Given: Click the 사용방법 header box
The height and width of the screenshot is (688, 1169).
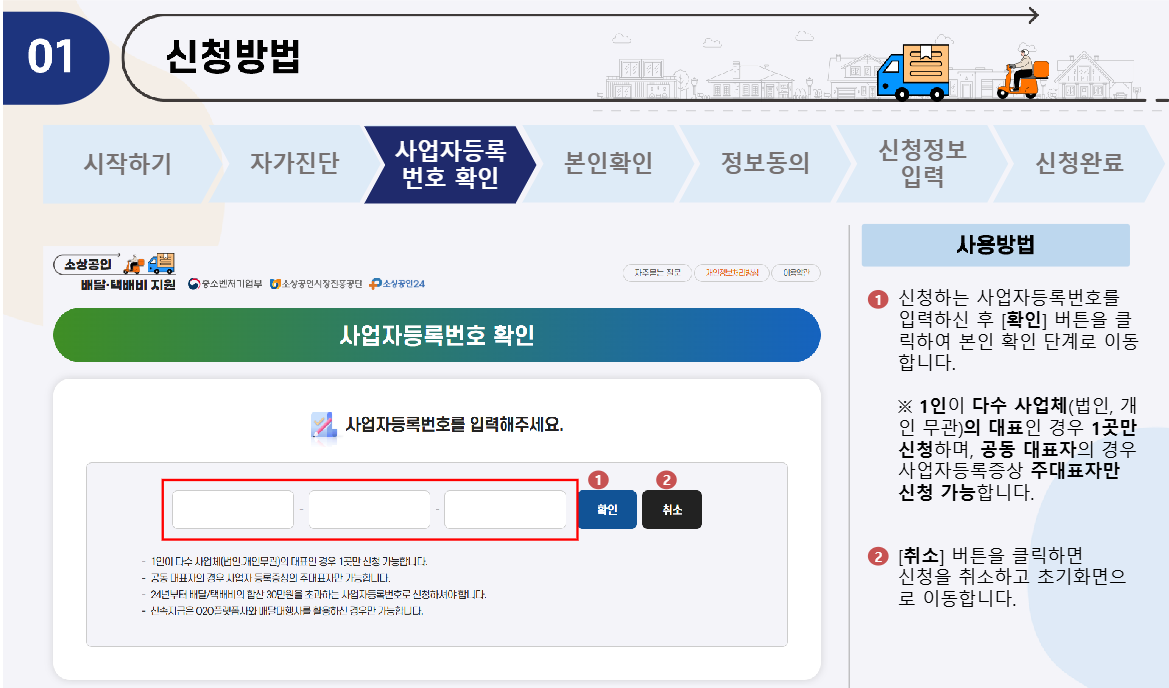Looking at the screenshot, I should pyautogui.click(x=995, y=244).
